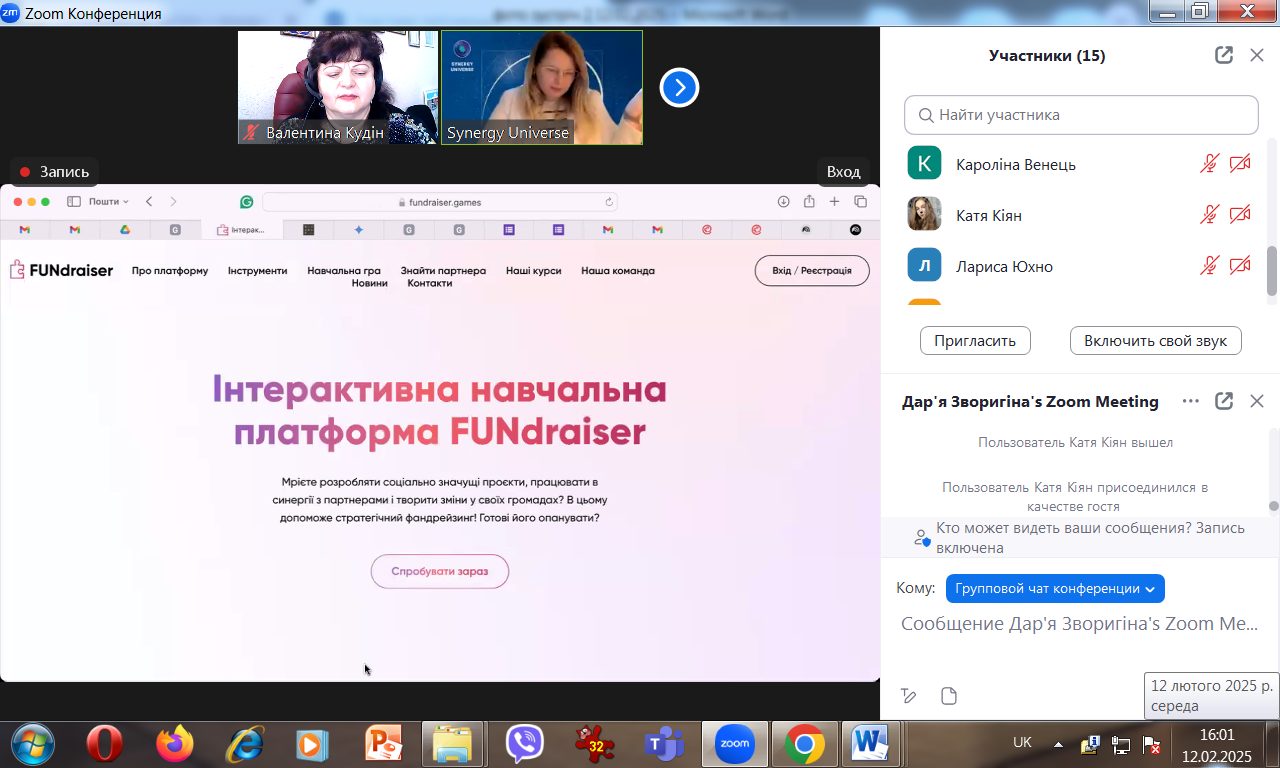Click the Вхід / Реєстрація button

pyautogui.click(x=812, y=271)
